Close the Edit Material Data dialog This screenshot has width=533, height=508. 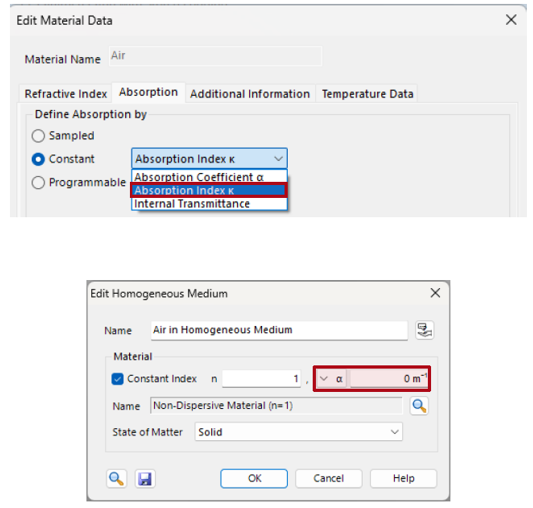coord(511,20)
